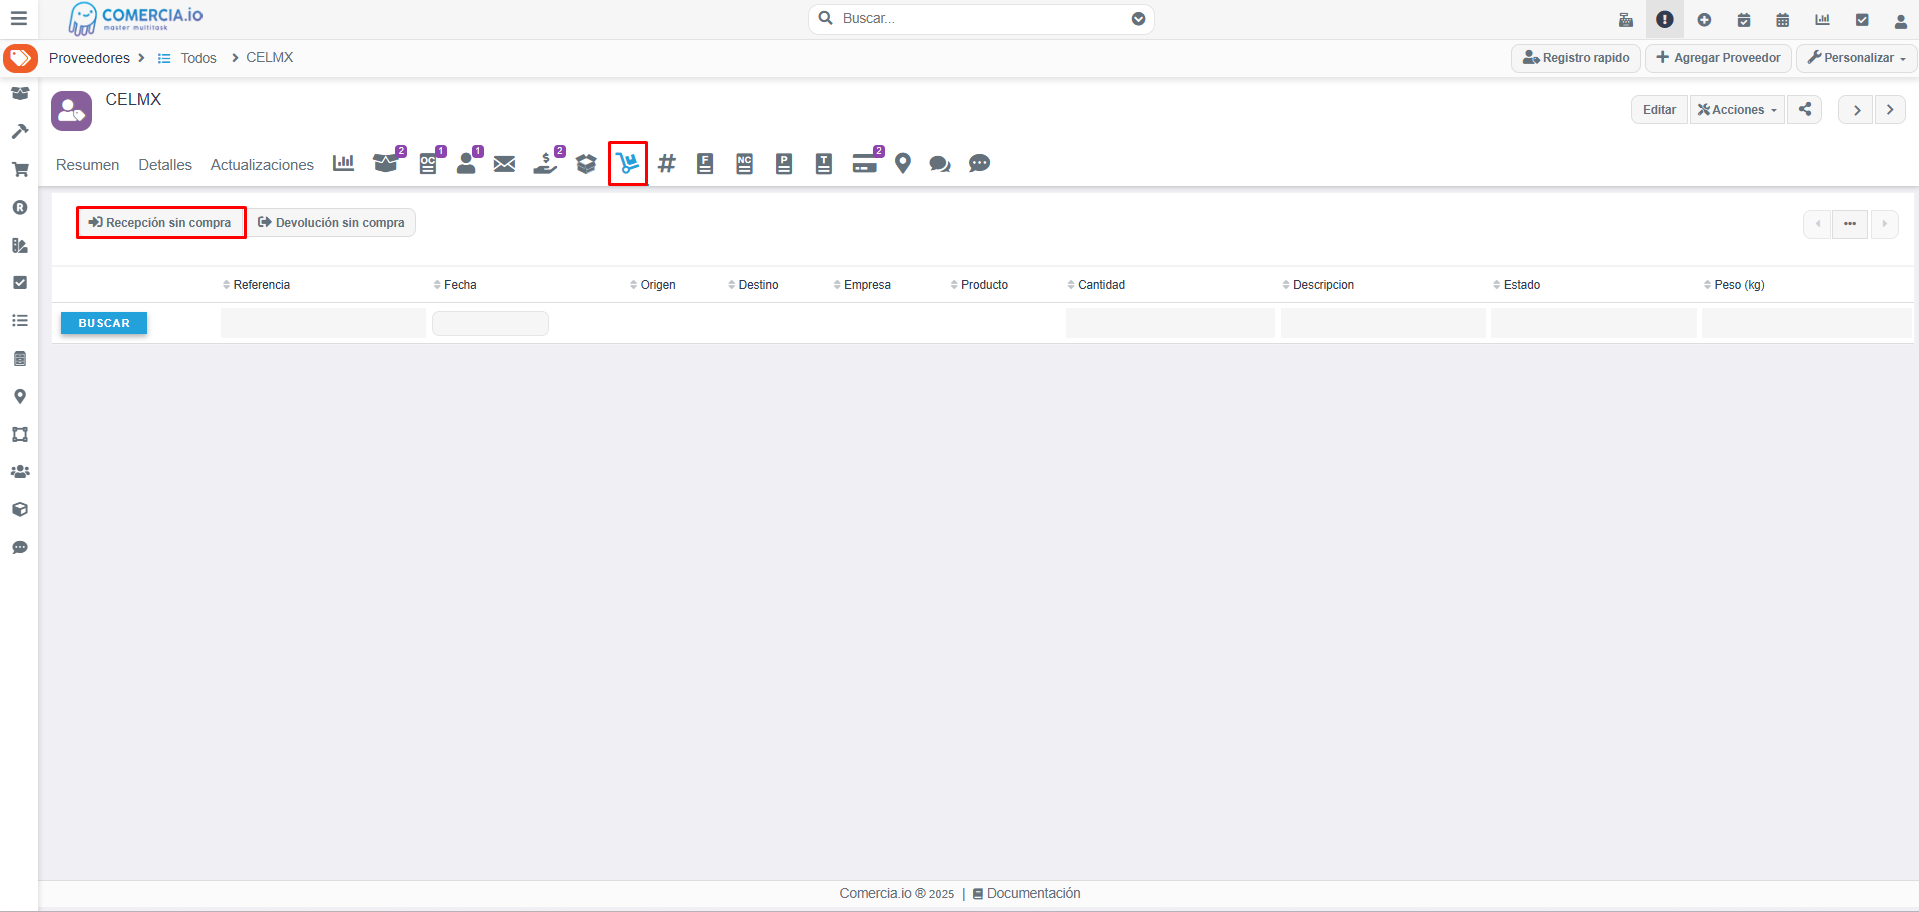Open the Acciones dropdown

[x=1737, y=109]
